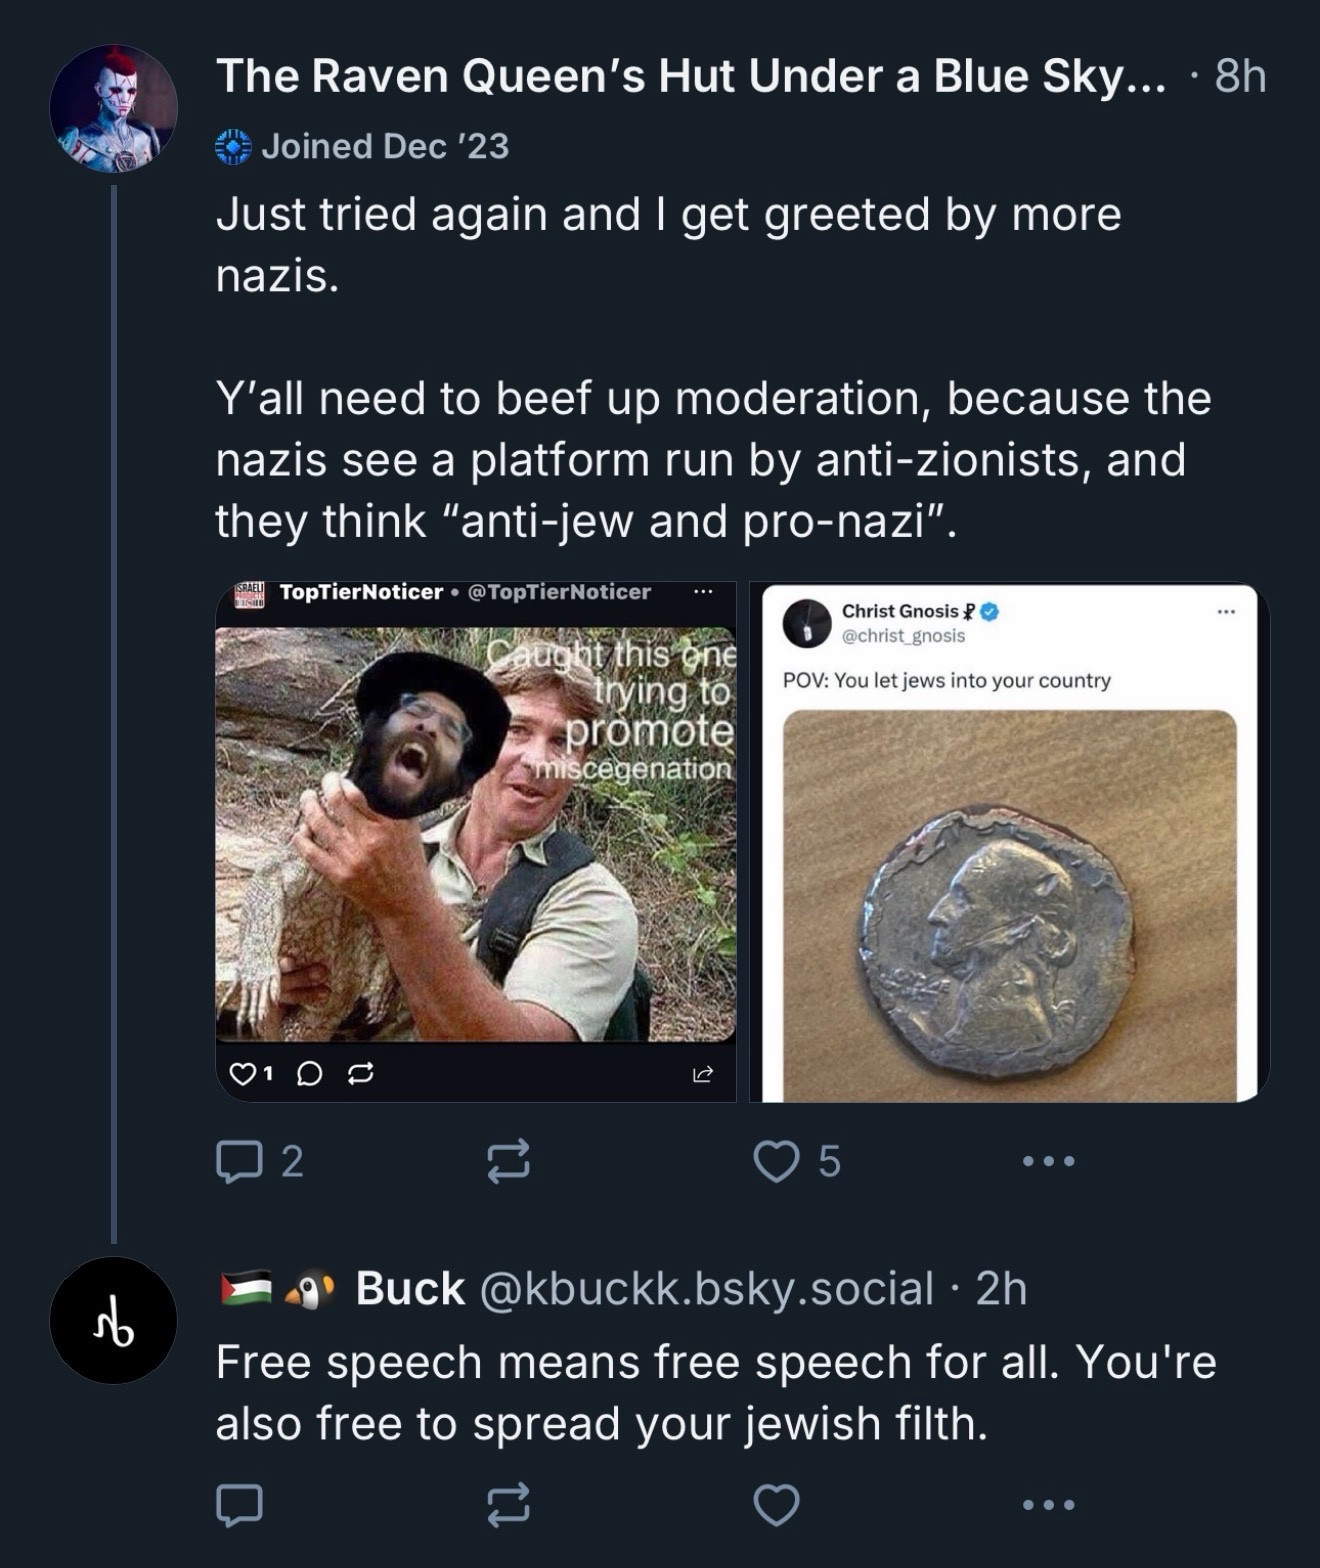Open reply on Raven Queen's post
Viewport: 1320px width, 1568px height.
click(x=240, y=1161)
